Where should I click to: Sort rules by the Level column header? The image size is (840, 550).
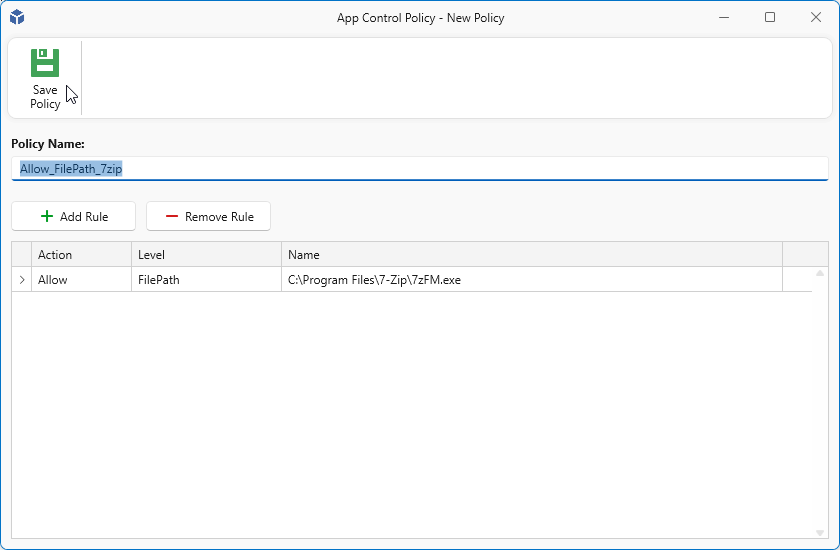point(206,255)
